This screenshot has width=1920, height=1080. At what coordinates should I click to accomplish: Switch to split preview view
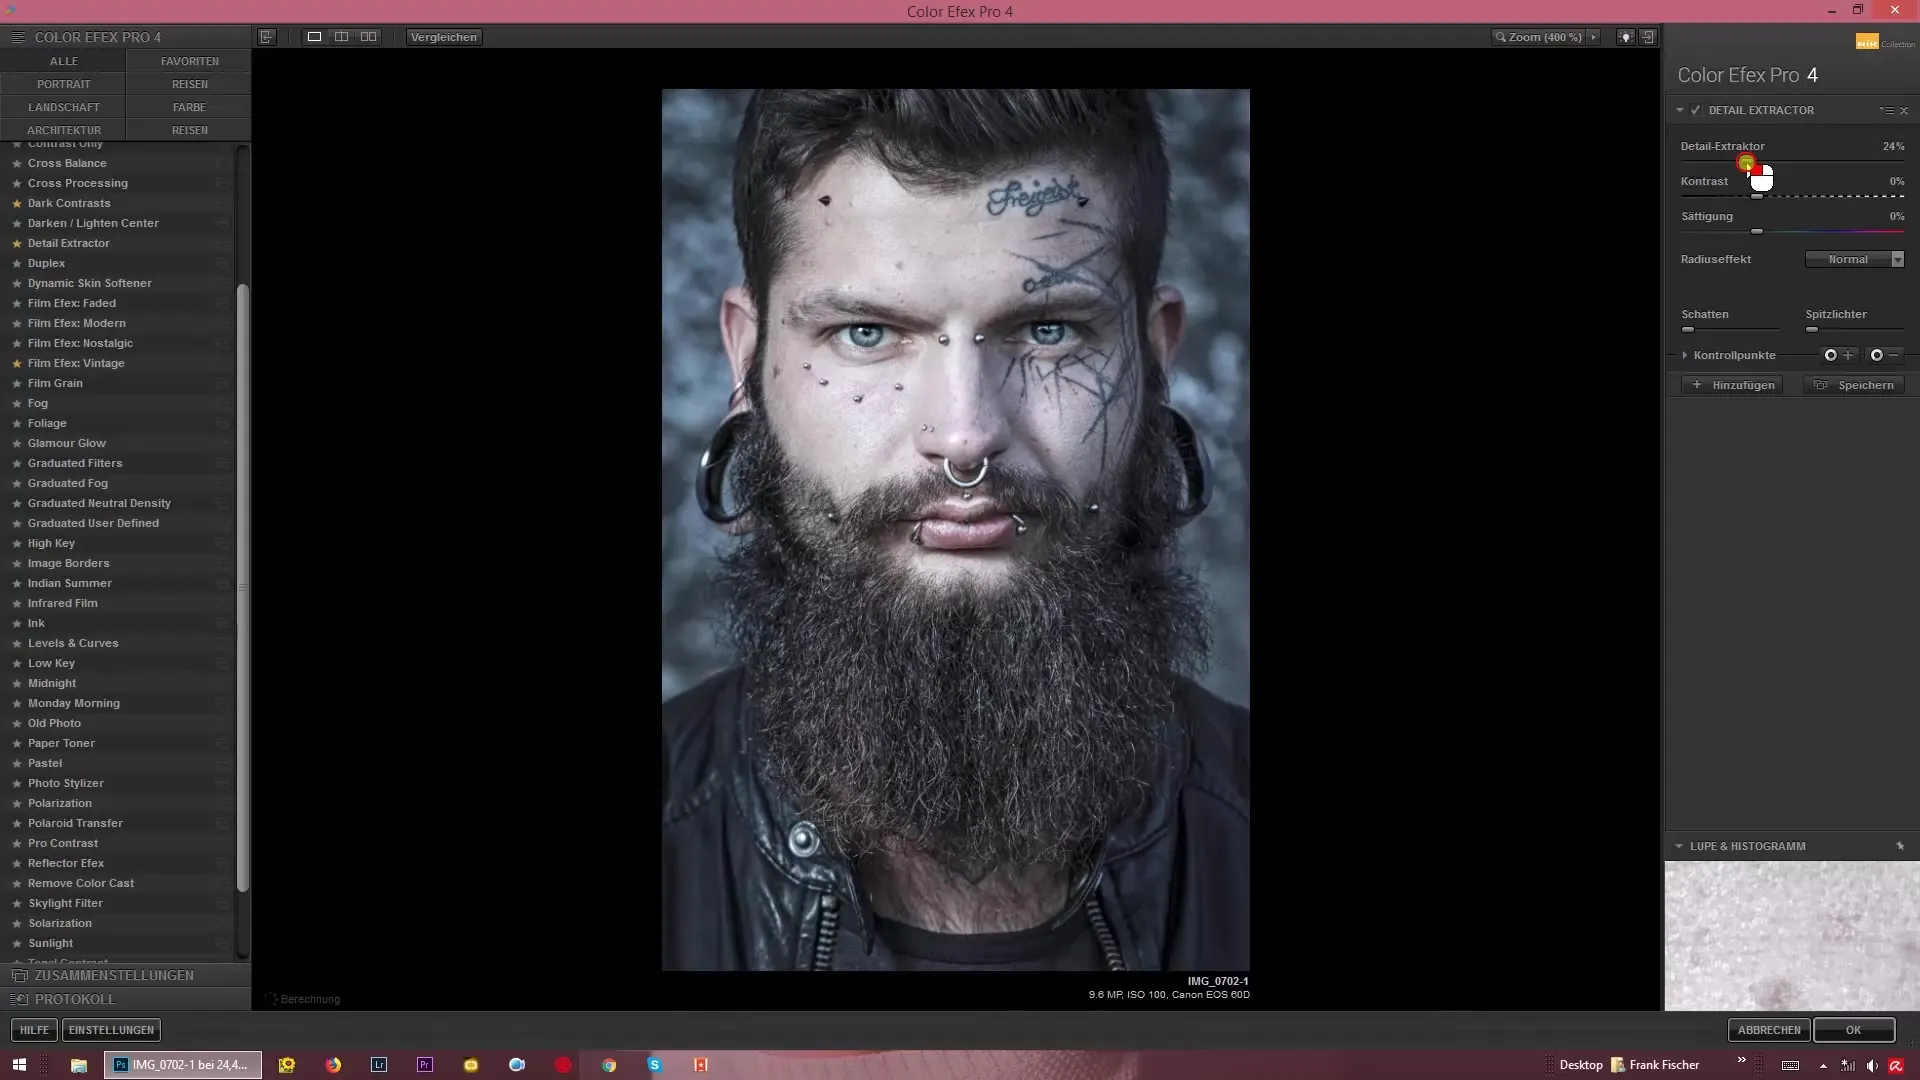(342, 37)
